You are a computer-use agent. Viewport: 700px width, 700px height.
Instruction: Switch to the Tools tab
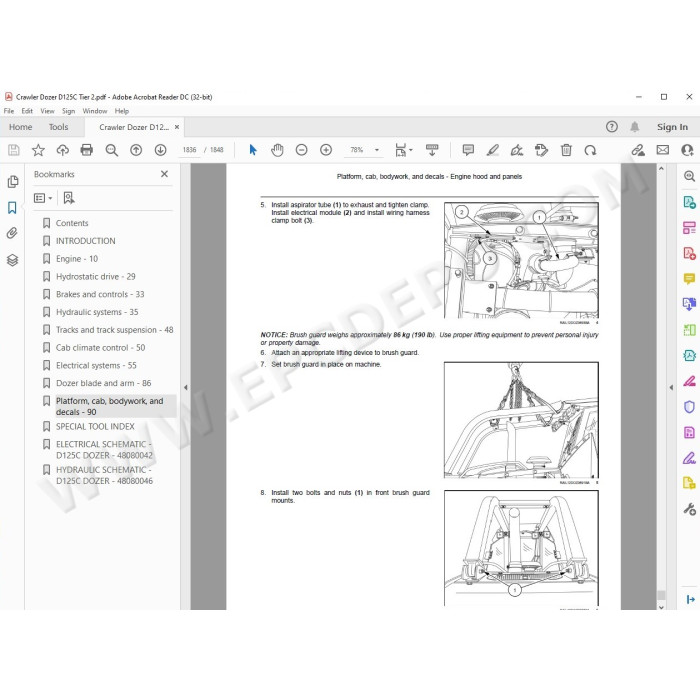pos(58,127)
